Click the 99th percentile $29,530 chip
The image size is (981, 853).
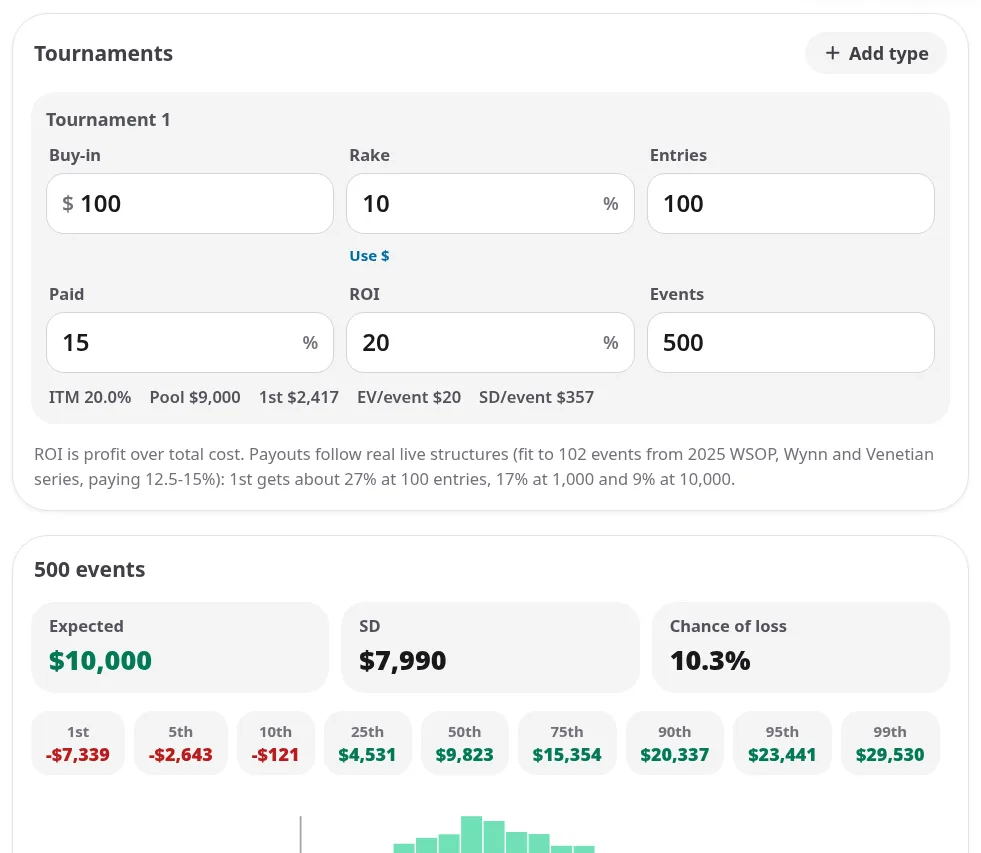click(890, 743)
